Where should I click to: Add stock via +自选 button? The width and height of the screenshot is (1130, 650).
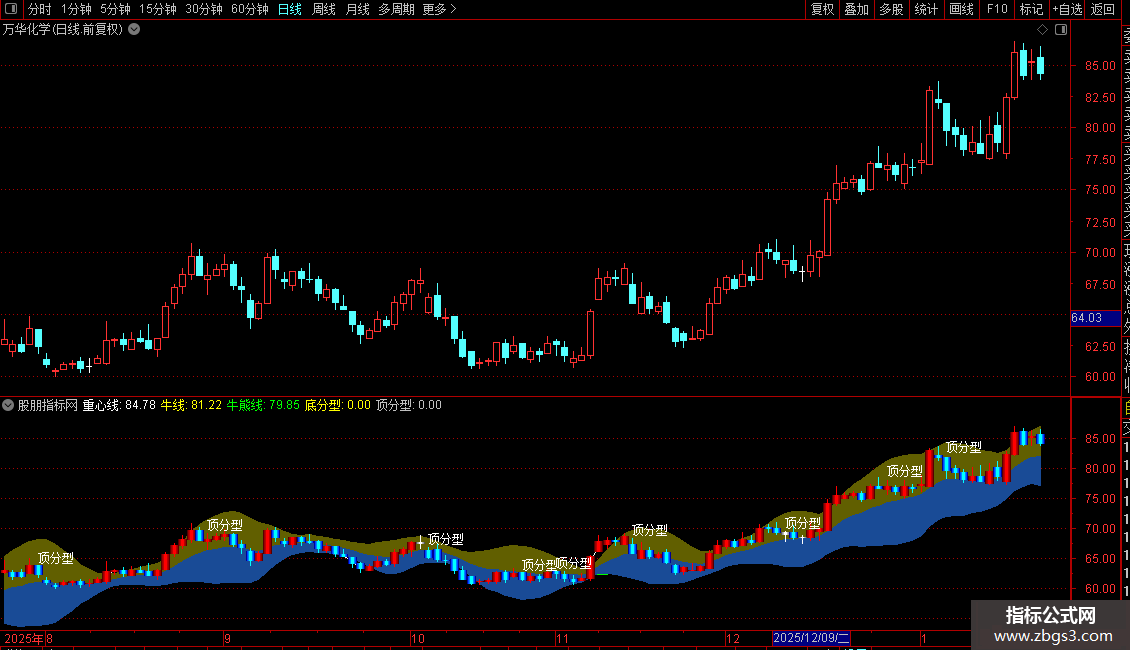1067,9
